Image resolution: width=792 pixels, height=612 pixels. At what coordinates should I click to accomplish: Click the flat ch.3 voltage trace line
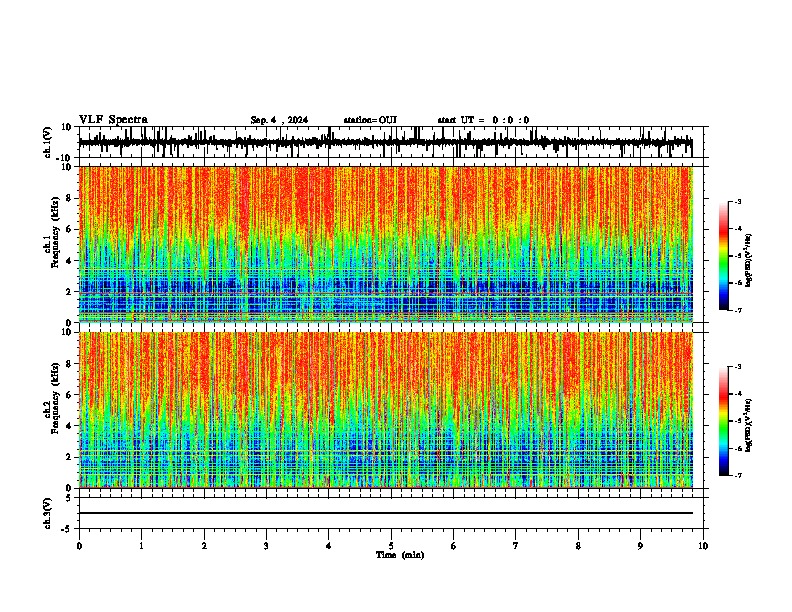(386, 513)
